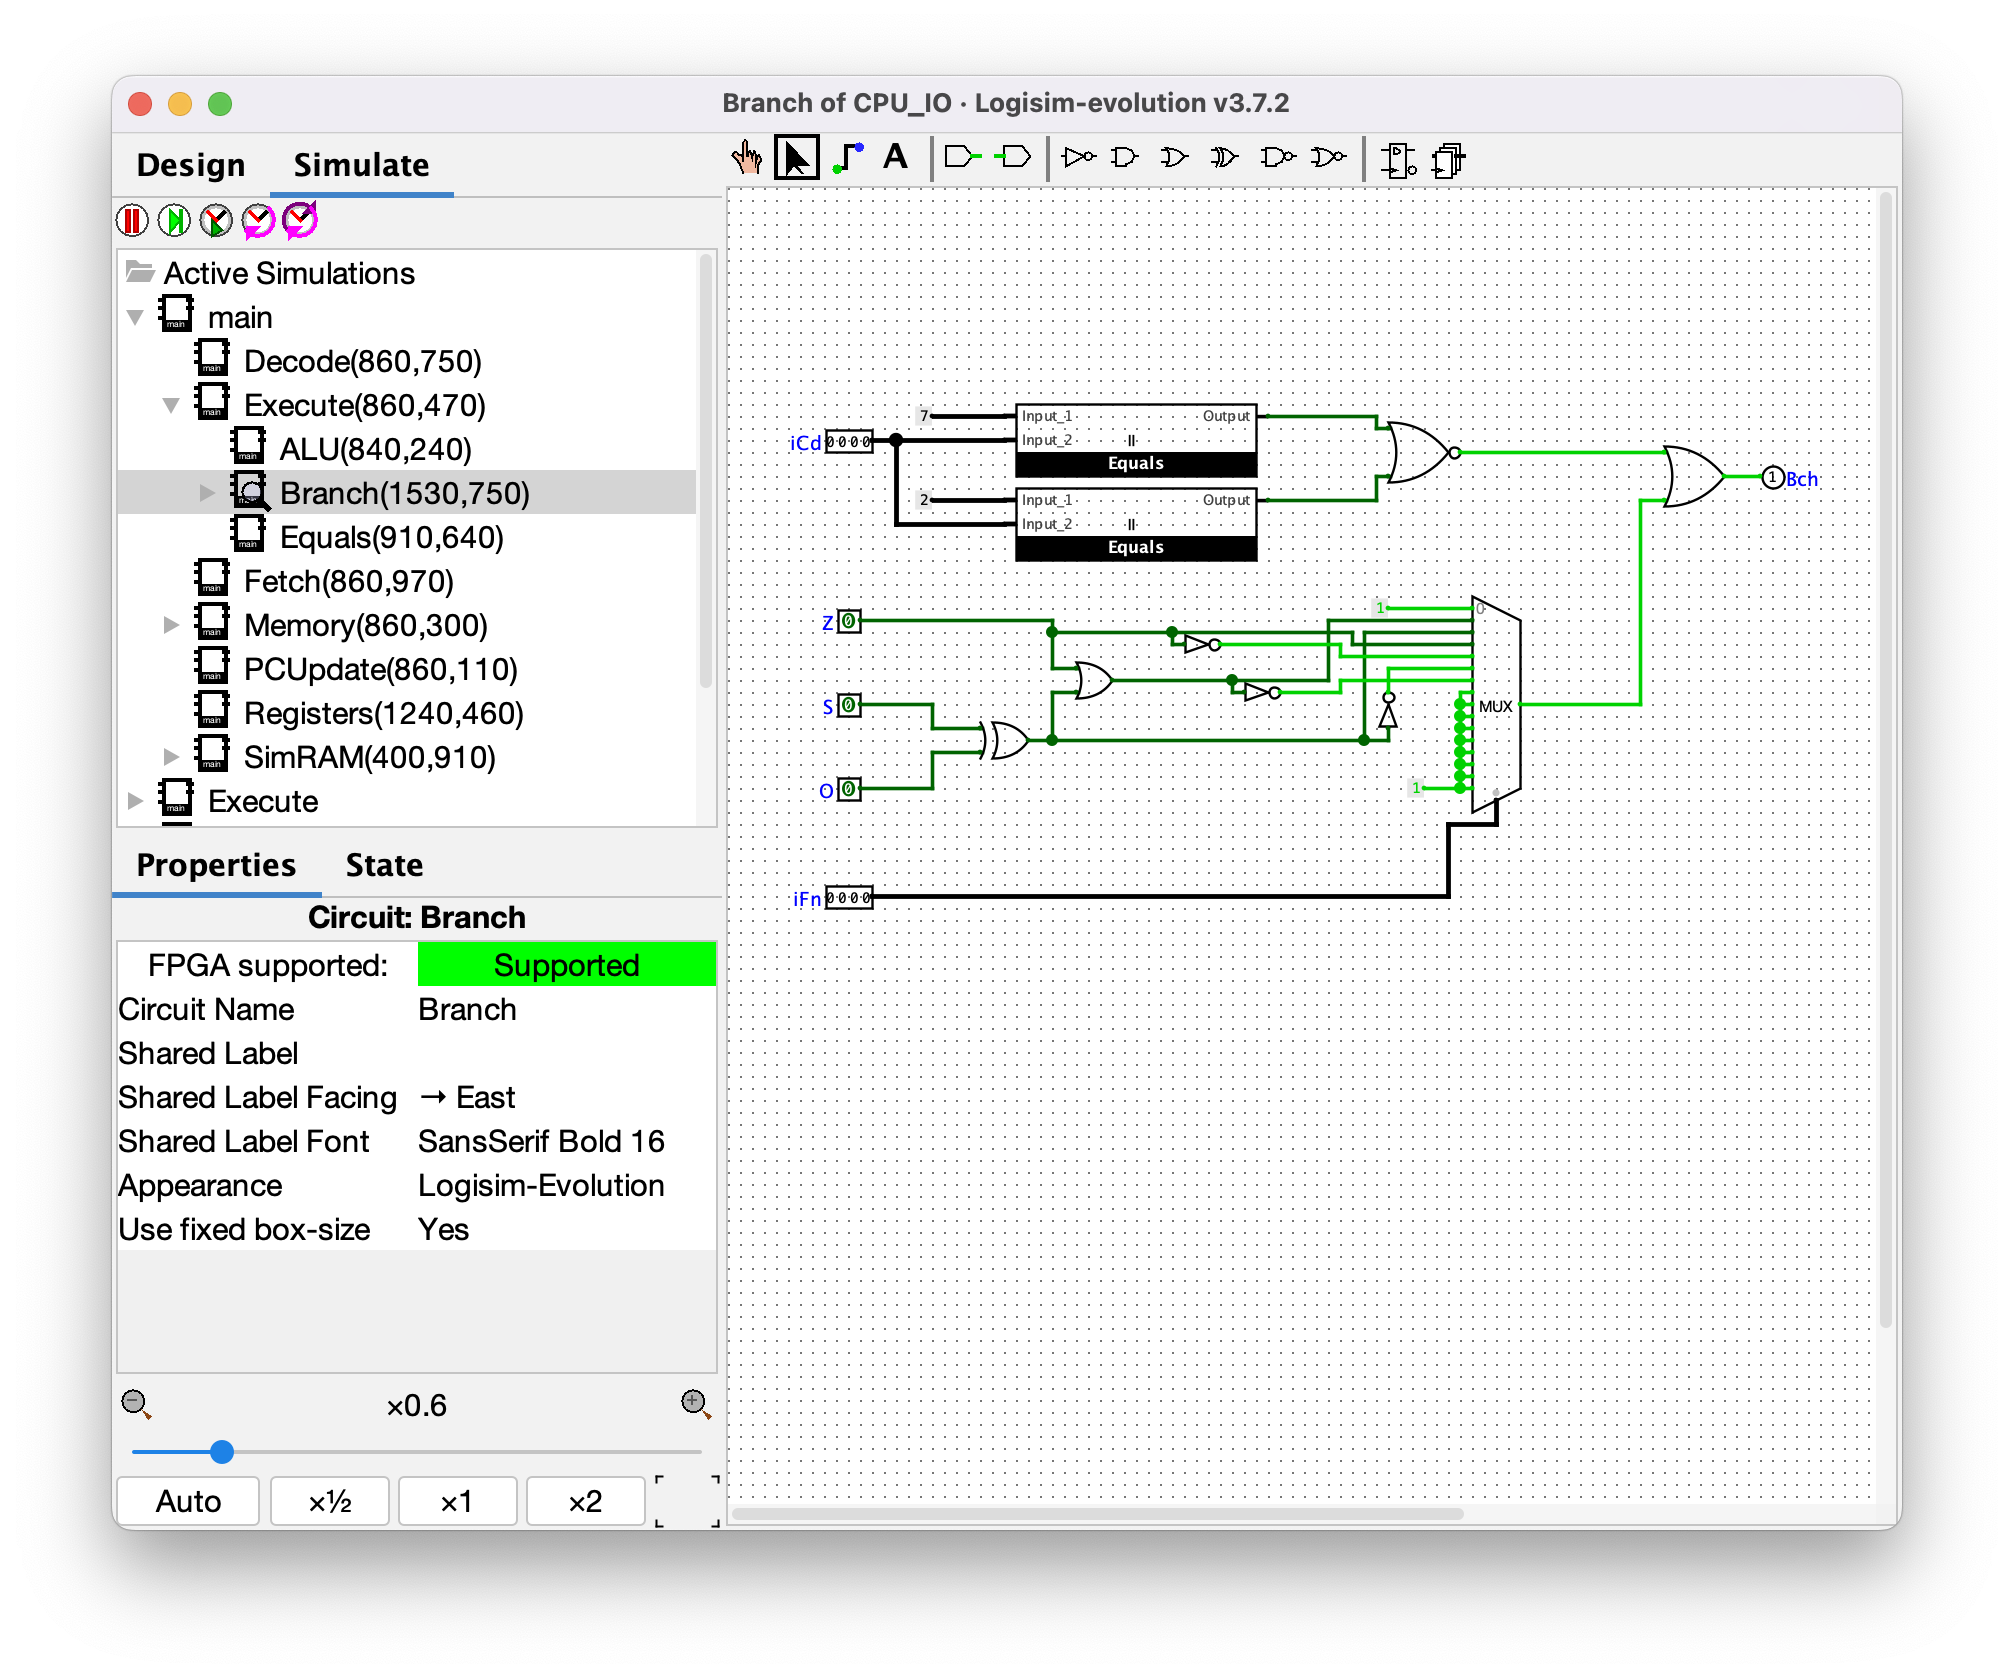Select the Poke (hand) tool

(x=746, y=158)
